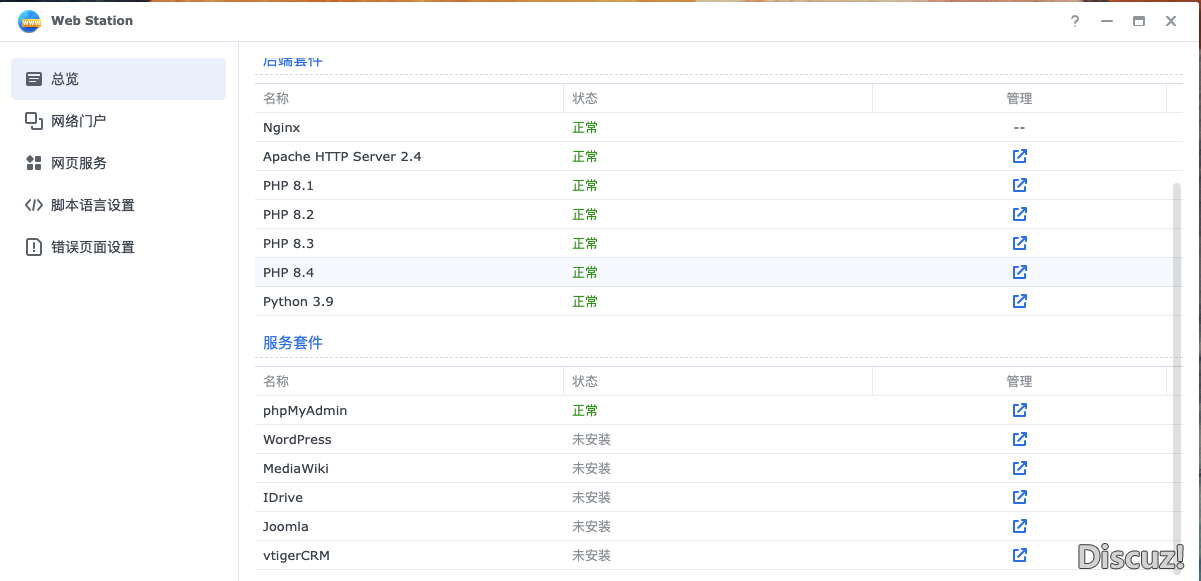Open MediaWiki management link icon

tap(1019, 468)
